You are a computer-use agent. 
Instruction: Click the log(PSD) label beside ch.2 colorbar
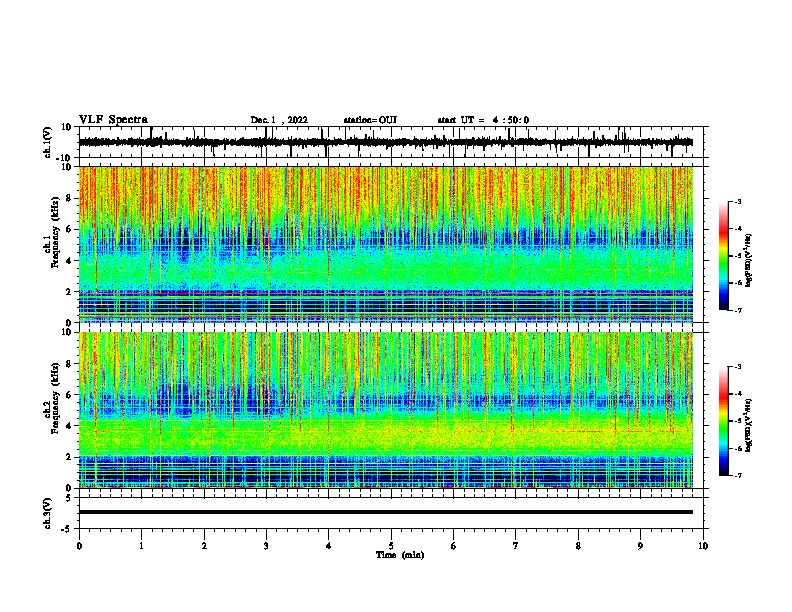748,426
